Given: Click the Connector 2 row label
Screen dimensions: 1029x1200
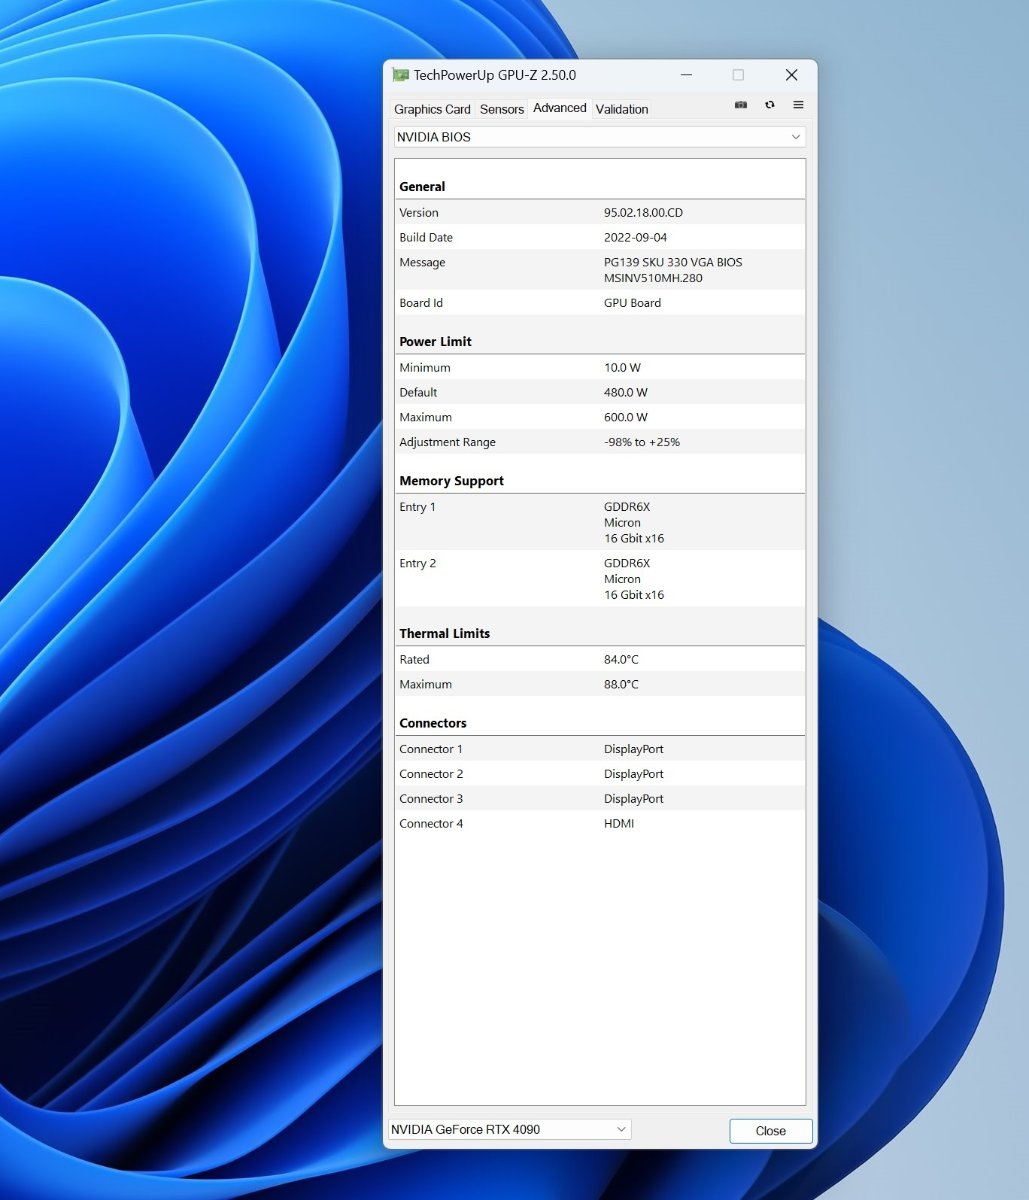Looking at the screenshot, I should (431, 774).
